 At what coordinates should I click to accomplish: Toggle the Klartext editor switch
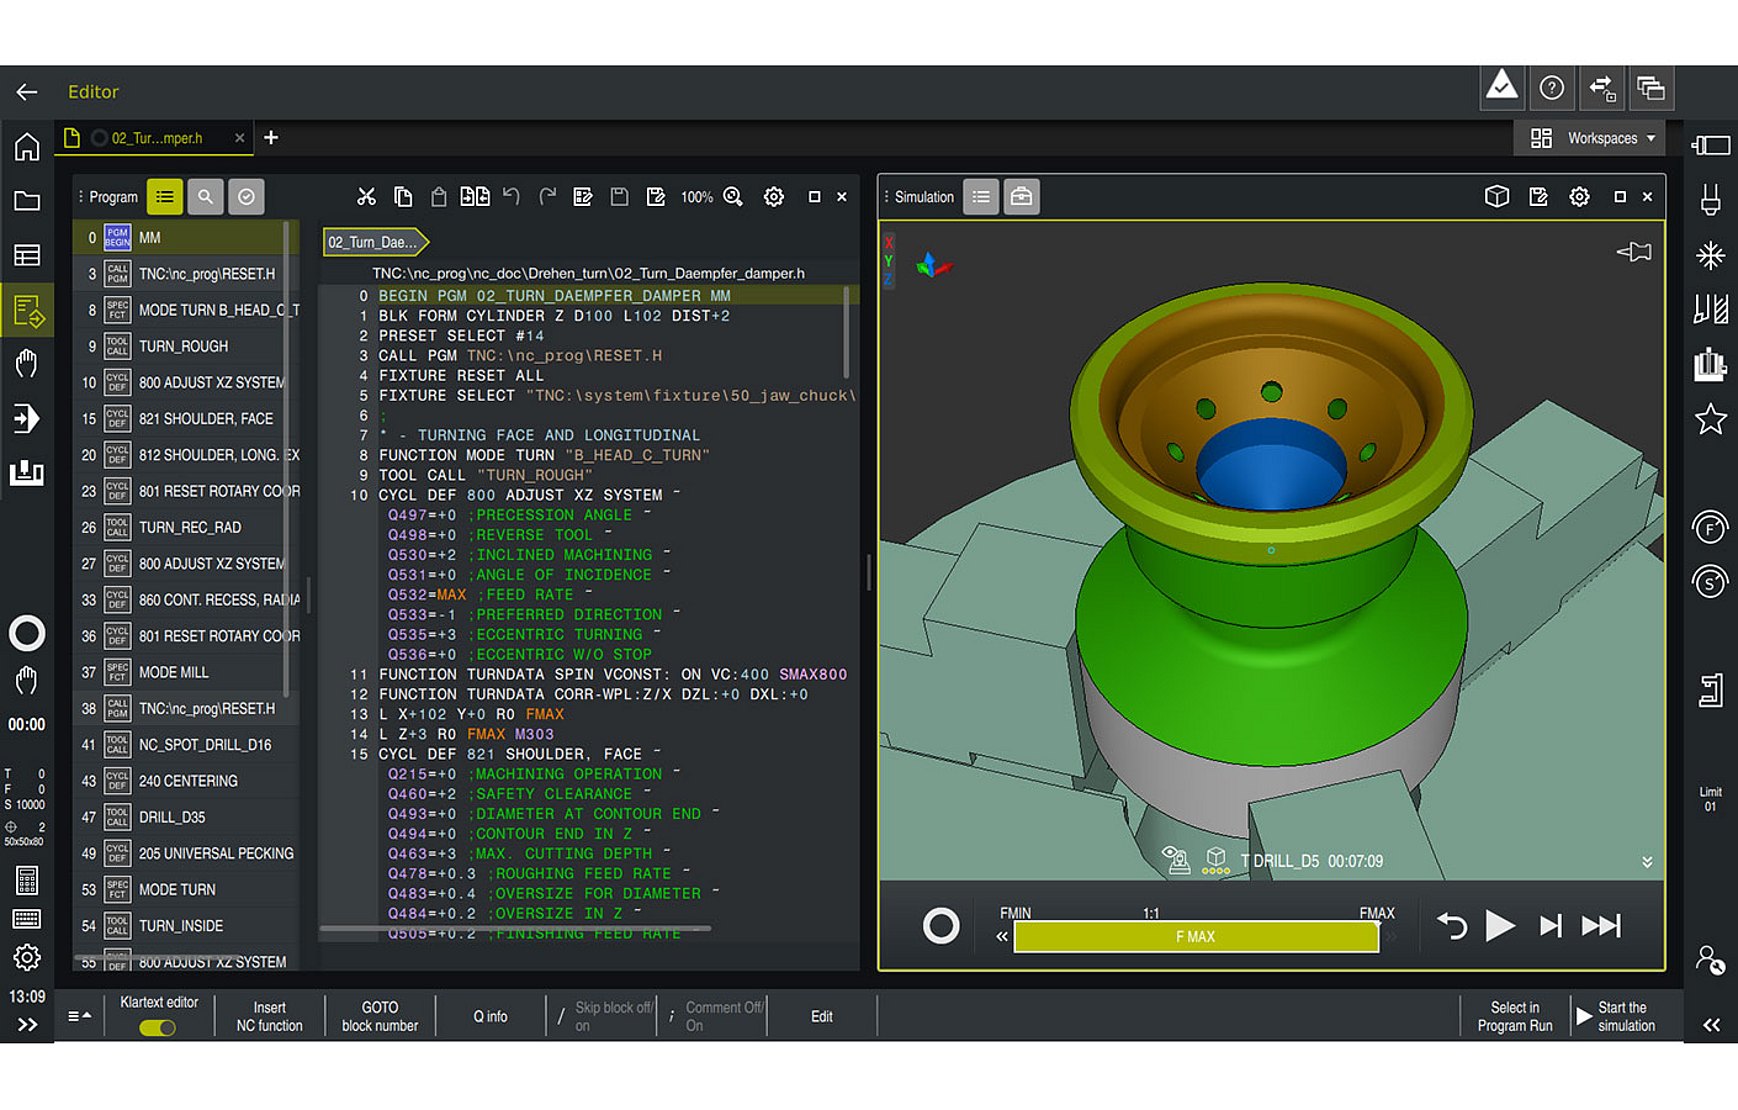[157, 1027]
